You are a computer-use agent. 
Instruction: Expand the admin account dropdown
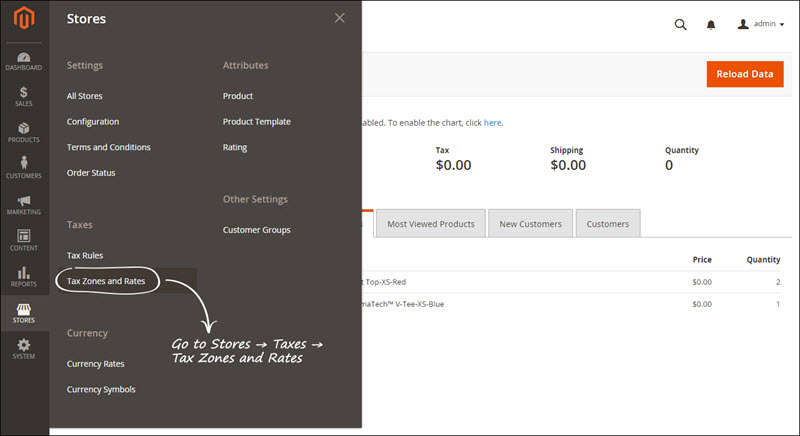(x=760, y=24)
